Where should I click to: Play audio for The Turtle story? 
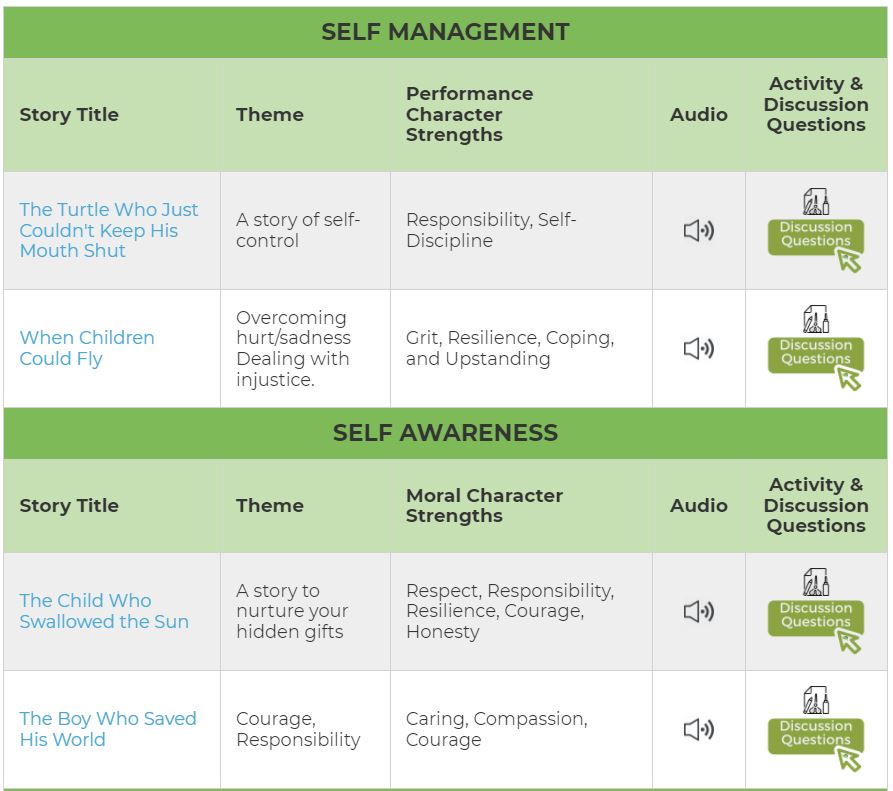coord(698,231)
